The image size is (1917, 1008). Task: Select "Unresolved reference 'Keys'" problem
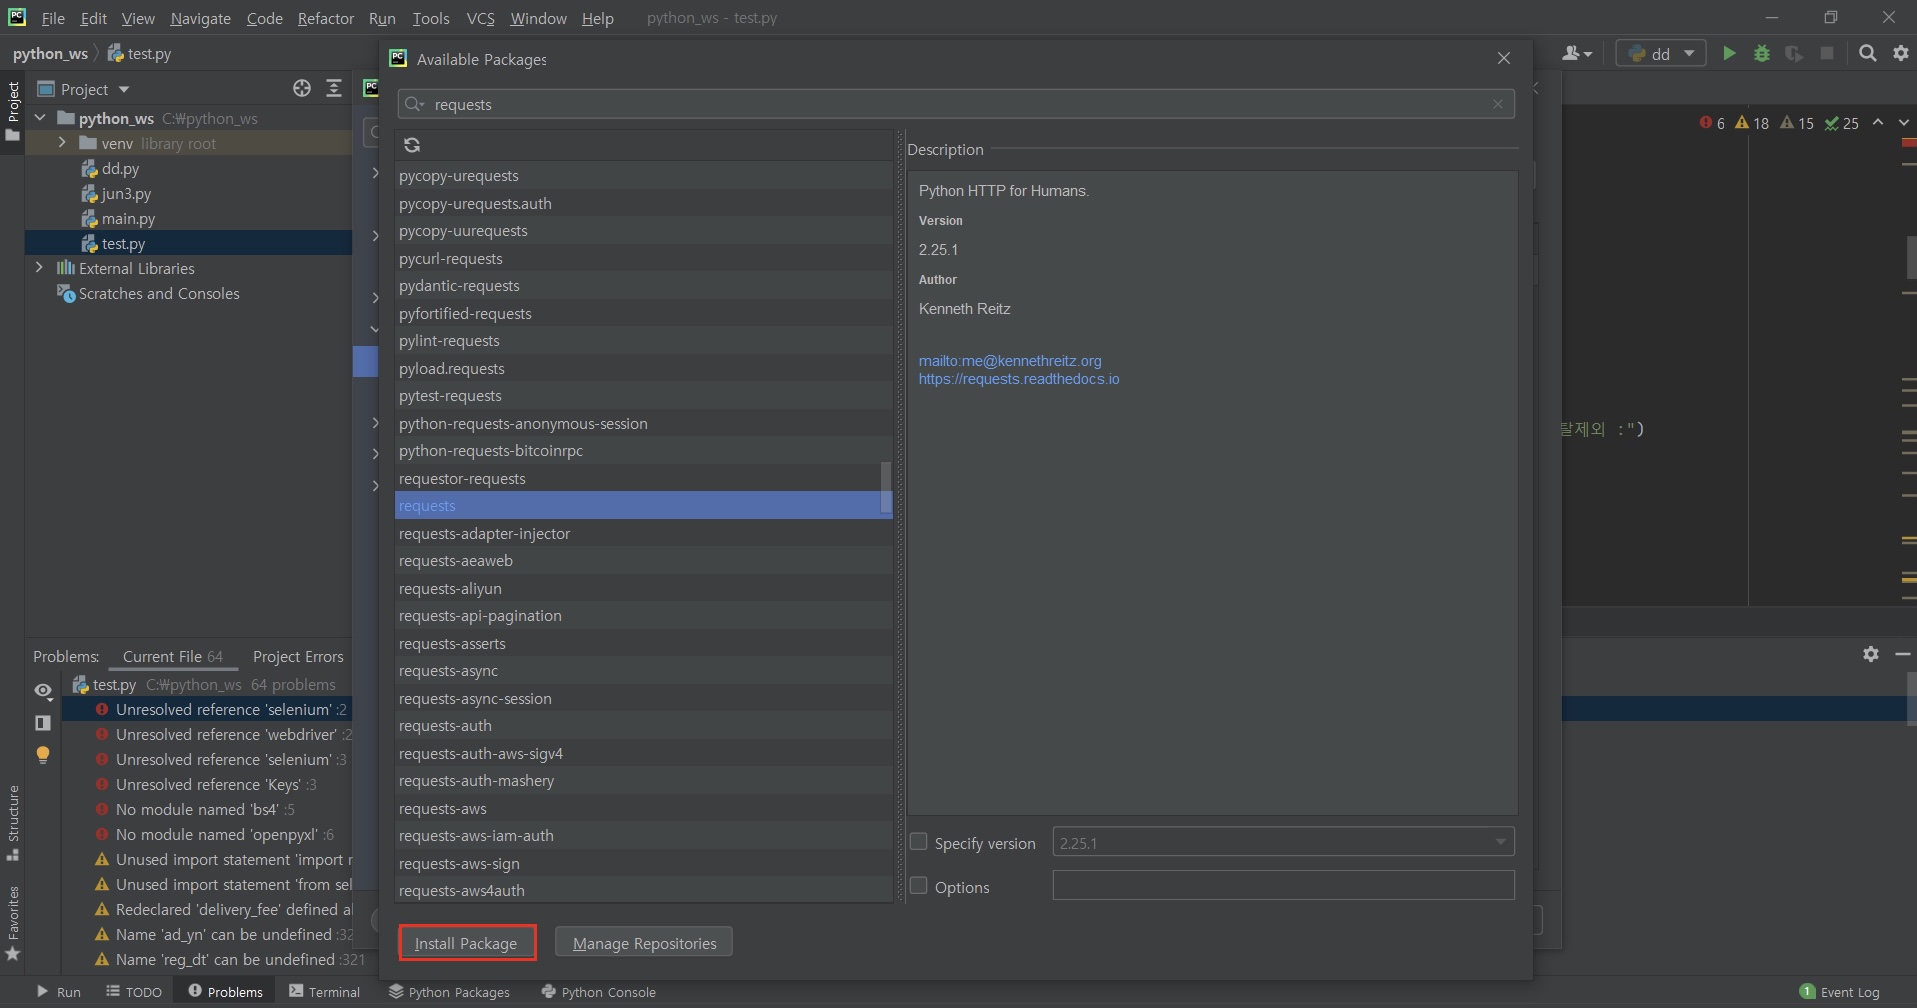pos(207,785)
